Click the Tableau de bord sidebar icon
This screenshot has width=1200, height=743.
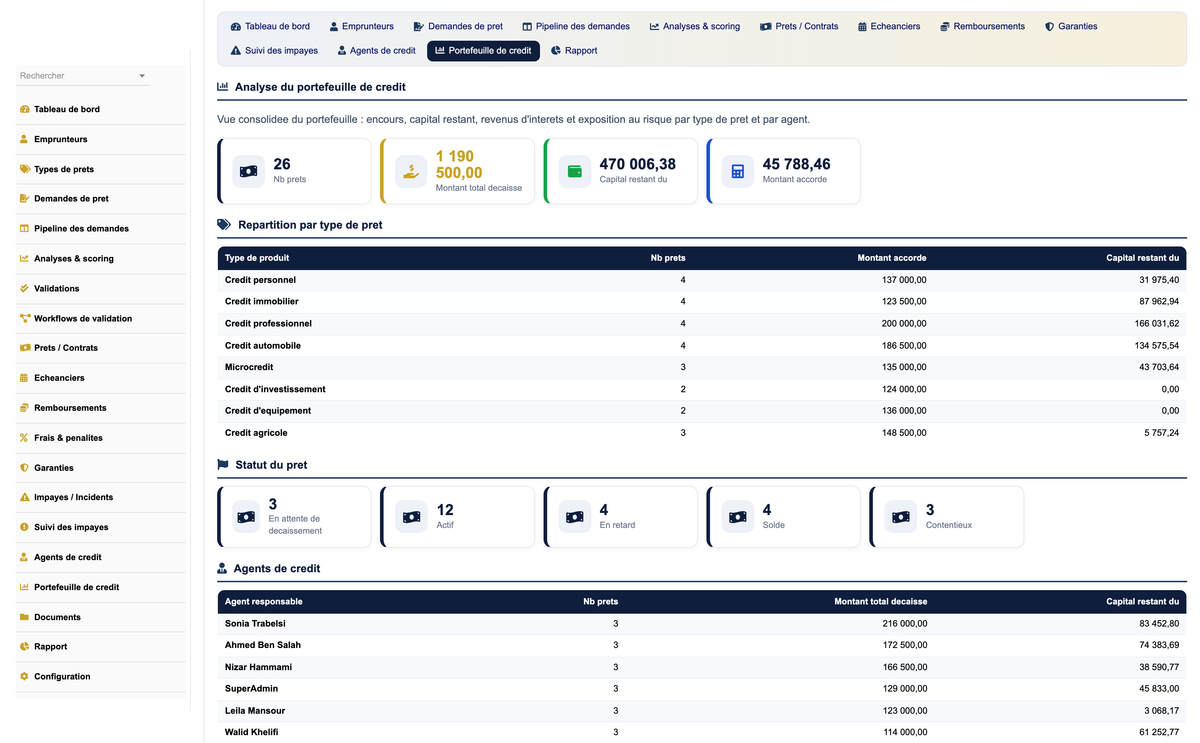point(24,109)
